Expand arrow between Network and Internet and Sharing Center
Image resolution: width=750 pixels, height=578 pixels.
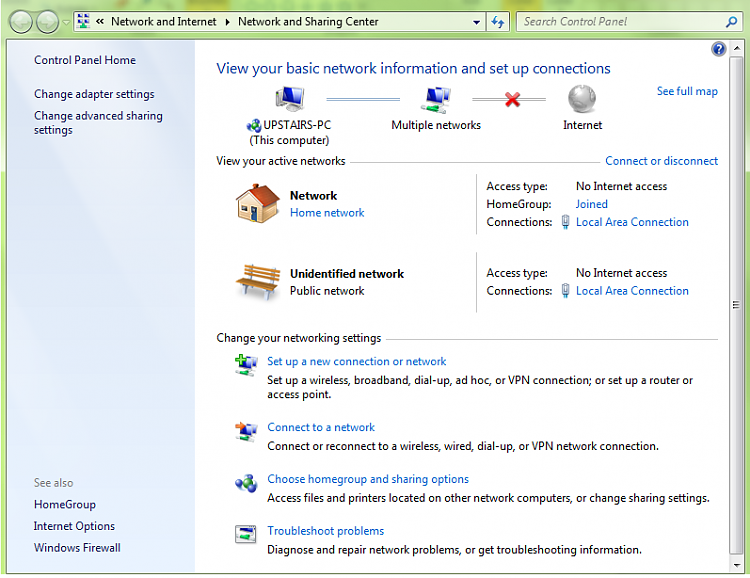(228, 22)
